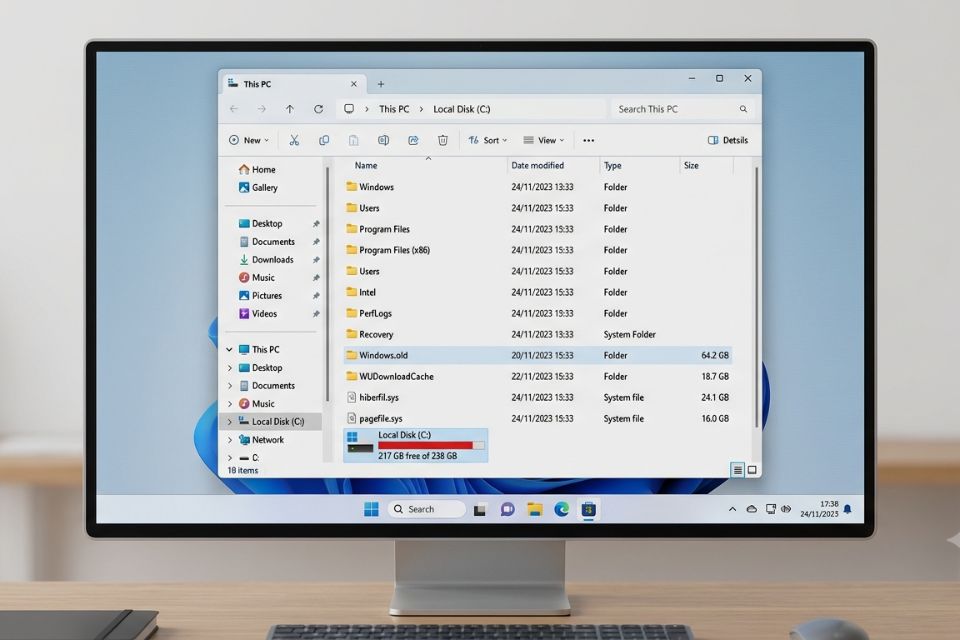Switch to large thumbnails view toggle
This screenshot has height=640, width=960.
click(752, 470)
